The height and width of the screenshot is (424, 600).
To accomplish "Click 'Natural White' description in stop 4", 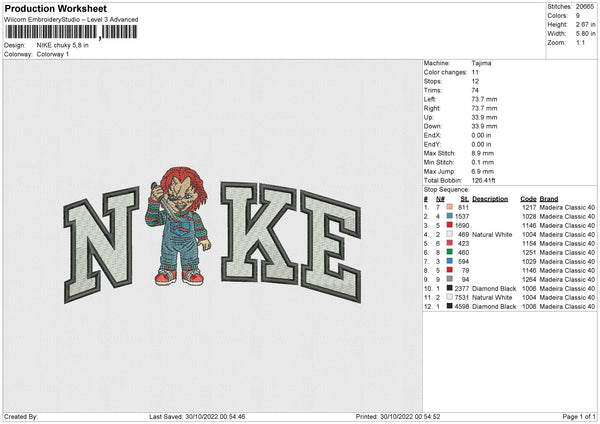I will tap(492, 235).
